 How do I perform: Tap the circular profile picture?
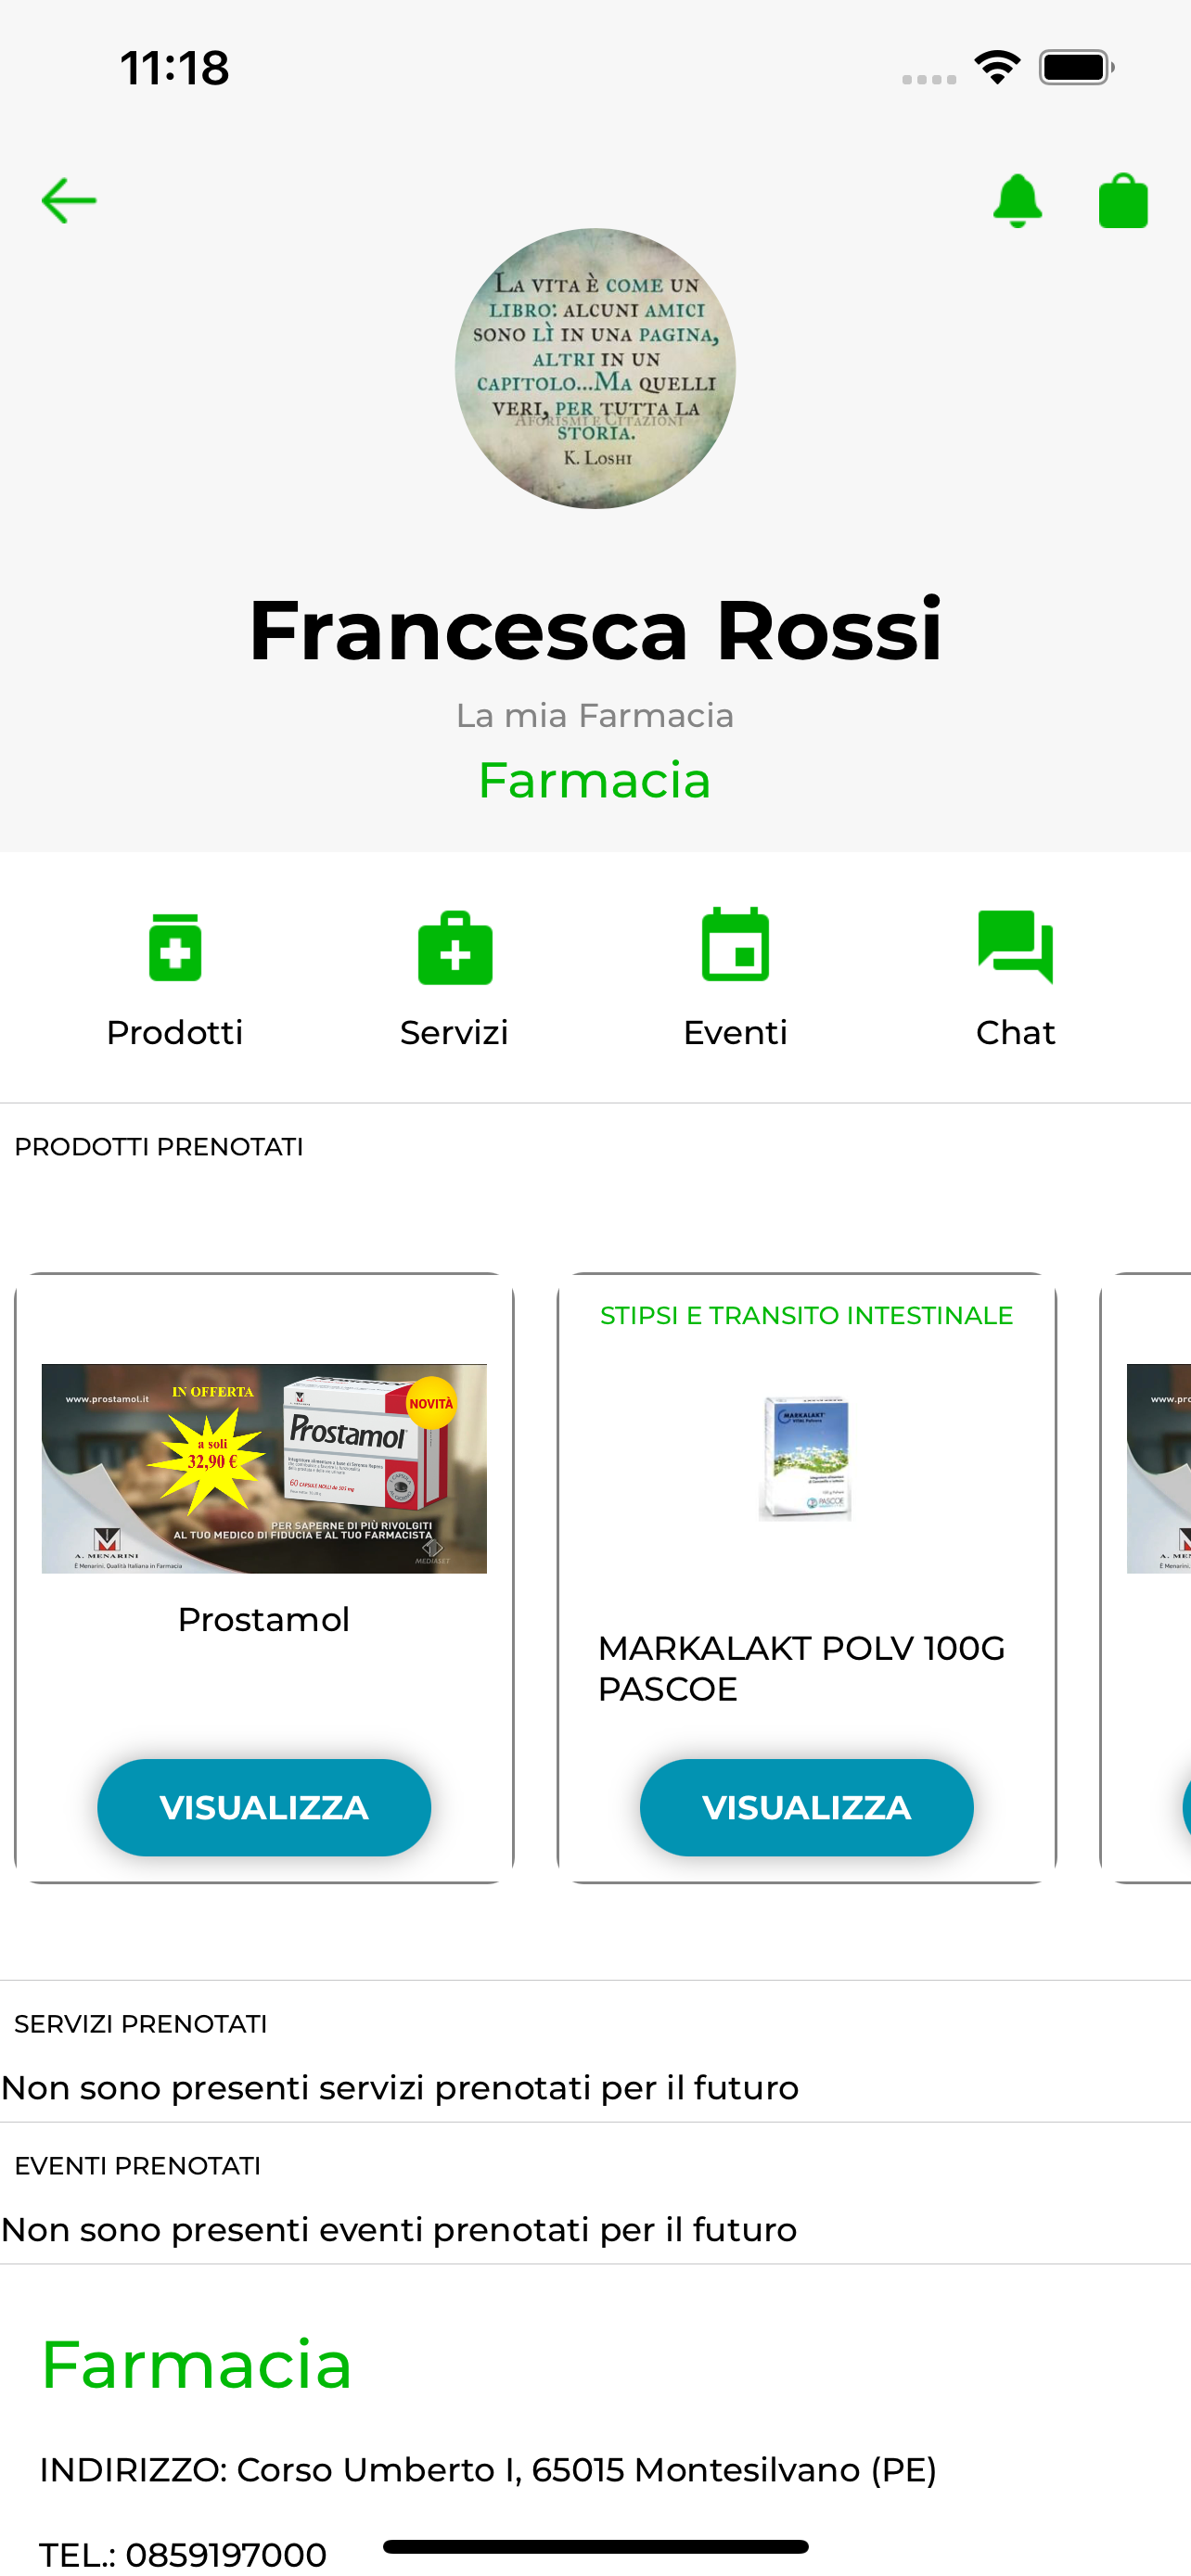pos(595,368)
